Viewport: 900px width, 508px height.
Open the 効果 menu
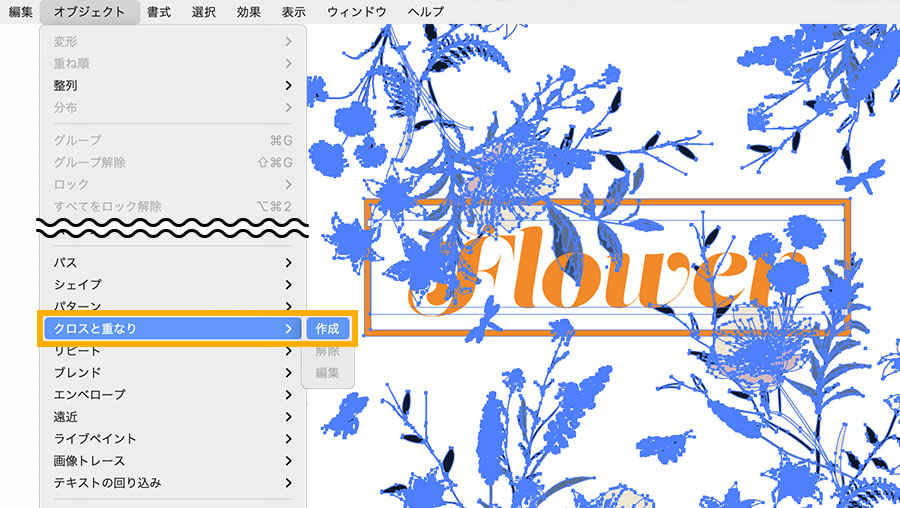click(249, 11)
